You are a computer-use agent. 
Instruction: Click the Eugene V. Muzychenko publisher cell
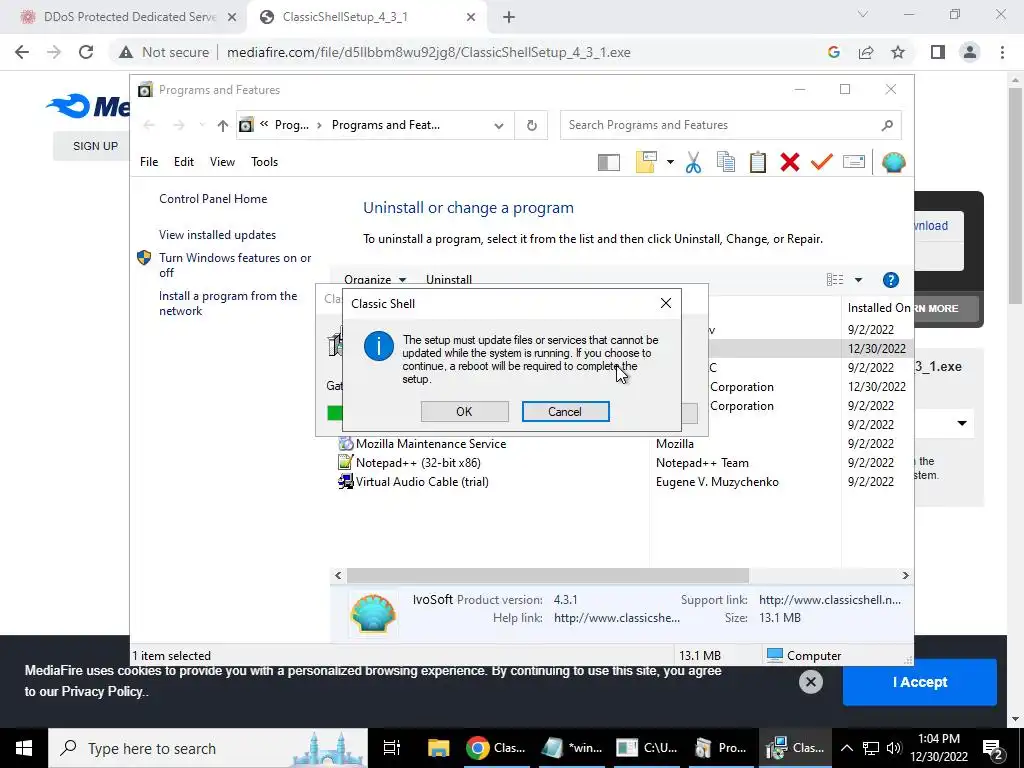(x=717, y=482)
